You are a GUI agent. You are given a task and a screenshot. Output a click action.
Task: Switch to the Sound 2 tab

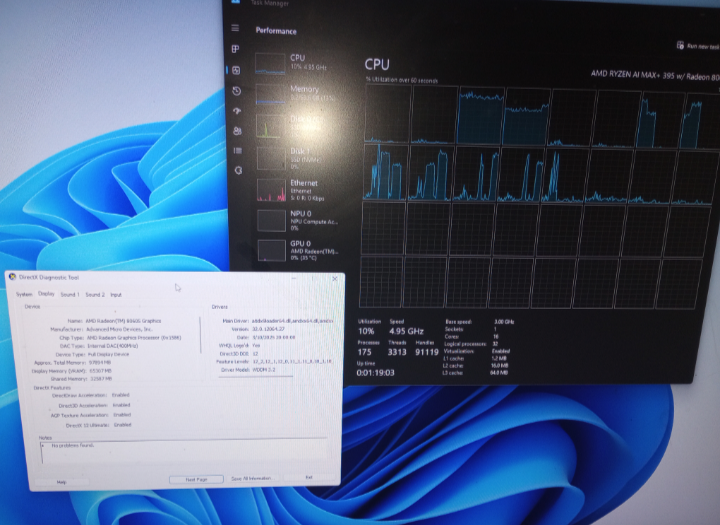tap(95, 294)
